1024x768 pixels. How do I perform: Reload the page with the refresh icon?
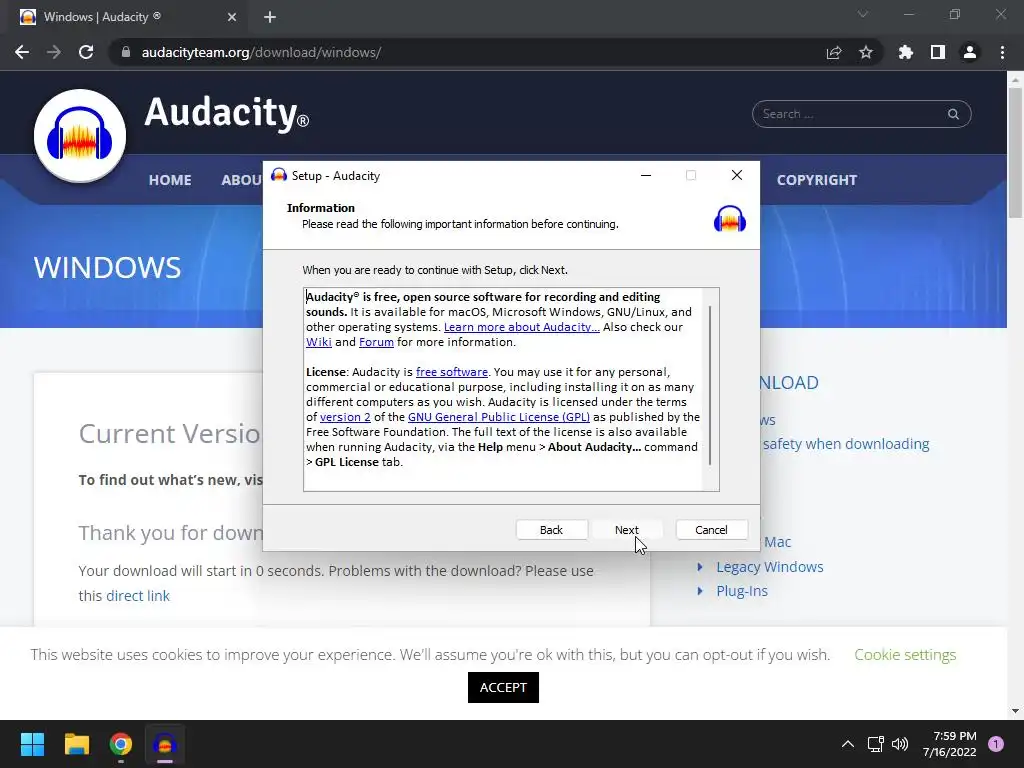point(86,52)
